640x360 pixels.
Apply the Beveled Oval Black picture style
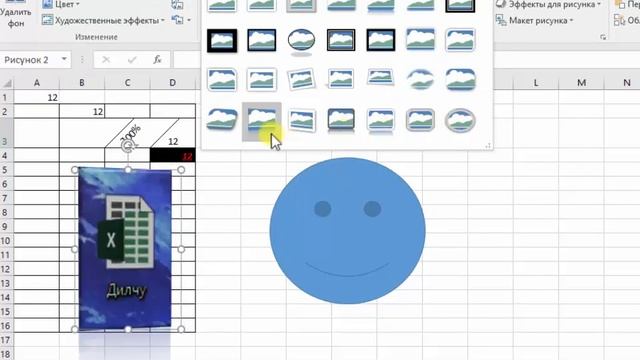301,41
